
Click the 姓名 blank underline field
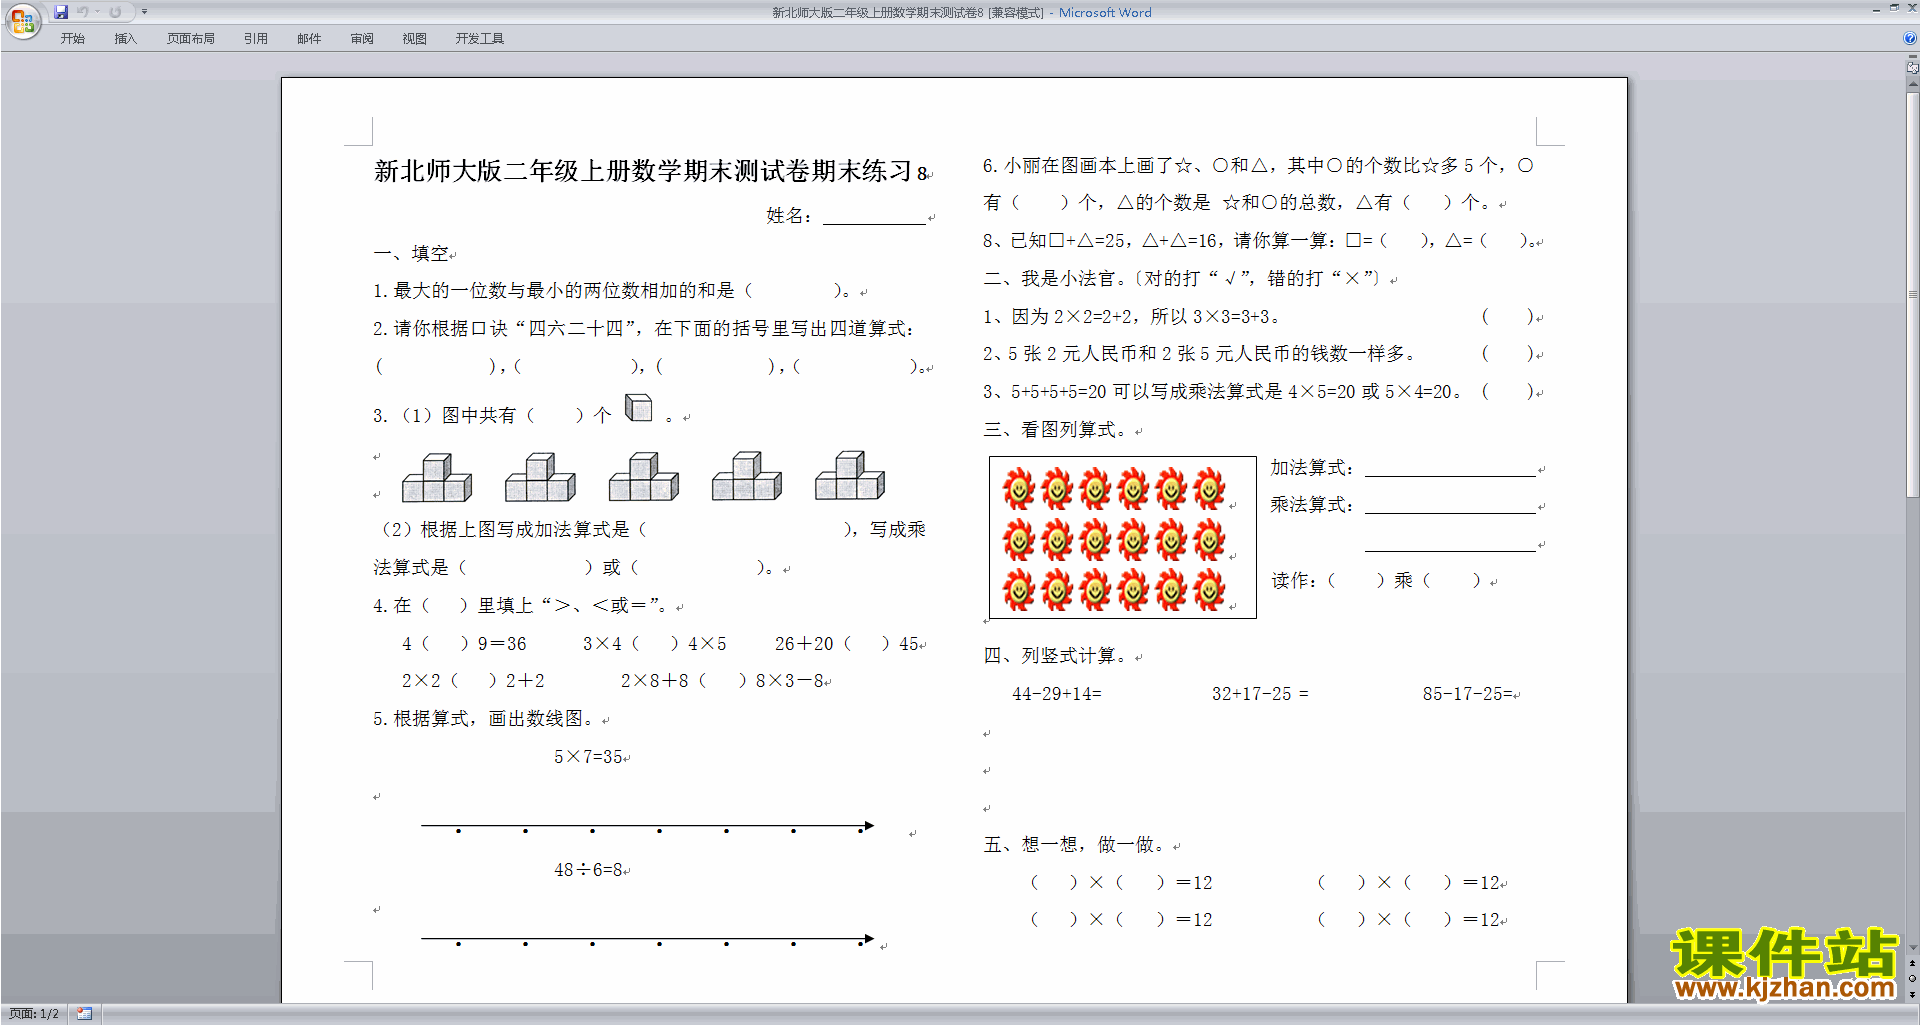tap(874, 216)
